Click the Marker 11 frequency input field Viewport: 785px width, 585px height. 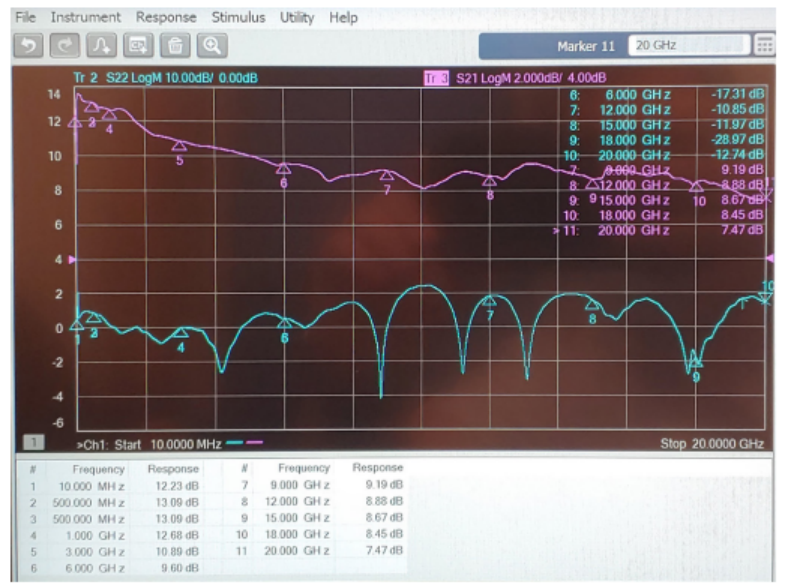[x=688, y=45]
